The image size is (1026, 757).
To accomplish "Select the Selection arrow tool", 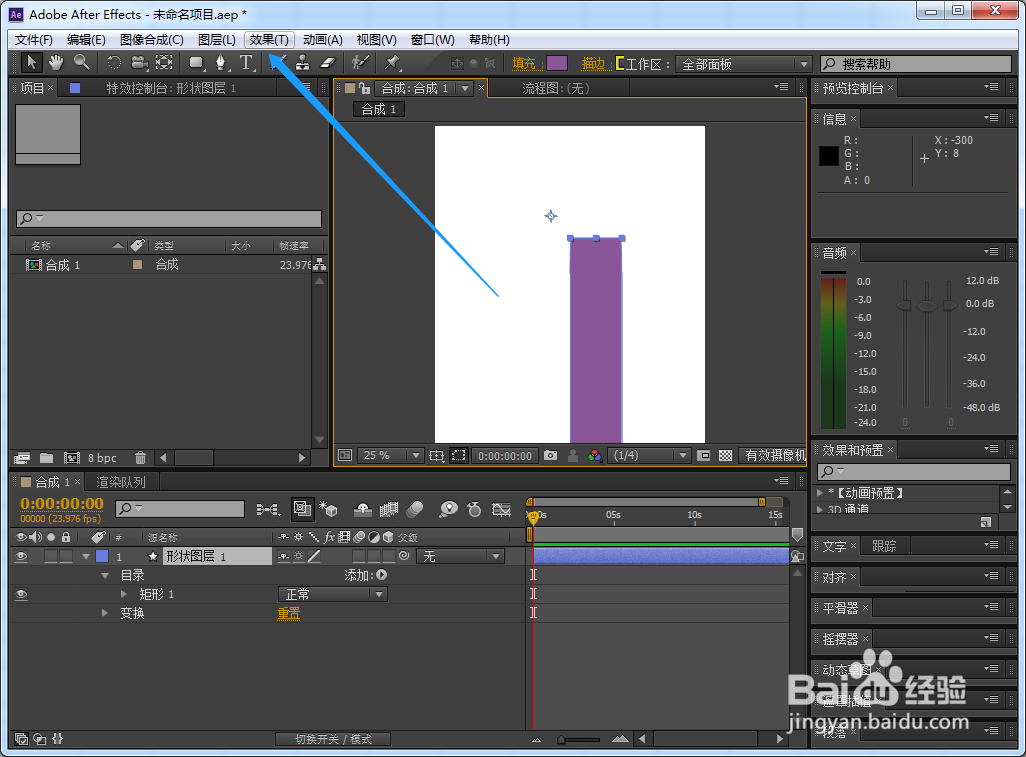I will click(31, 63).
